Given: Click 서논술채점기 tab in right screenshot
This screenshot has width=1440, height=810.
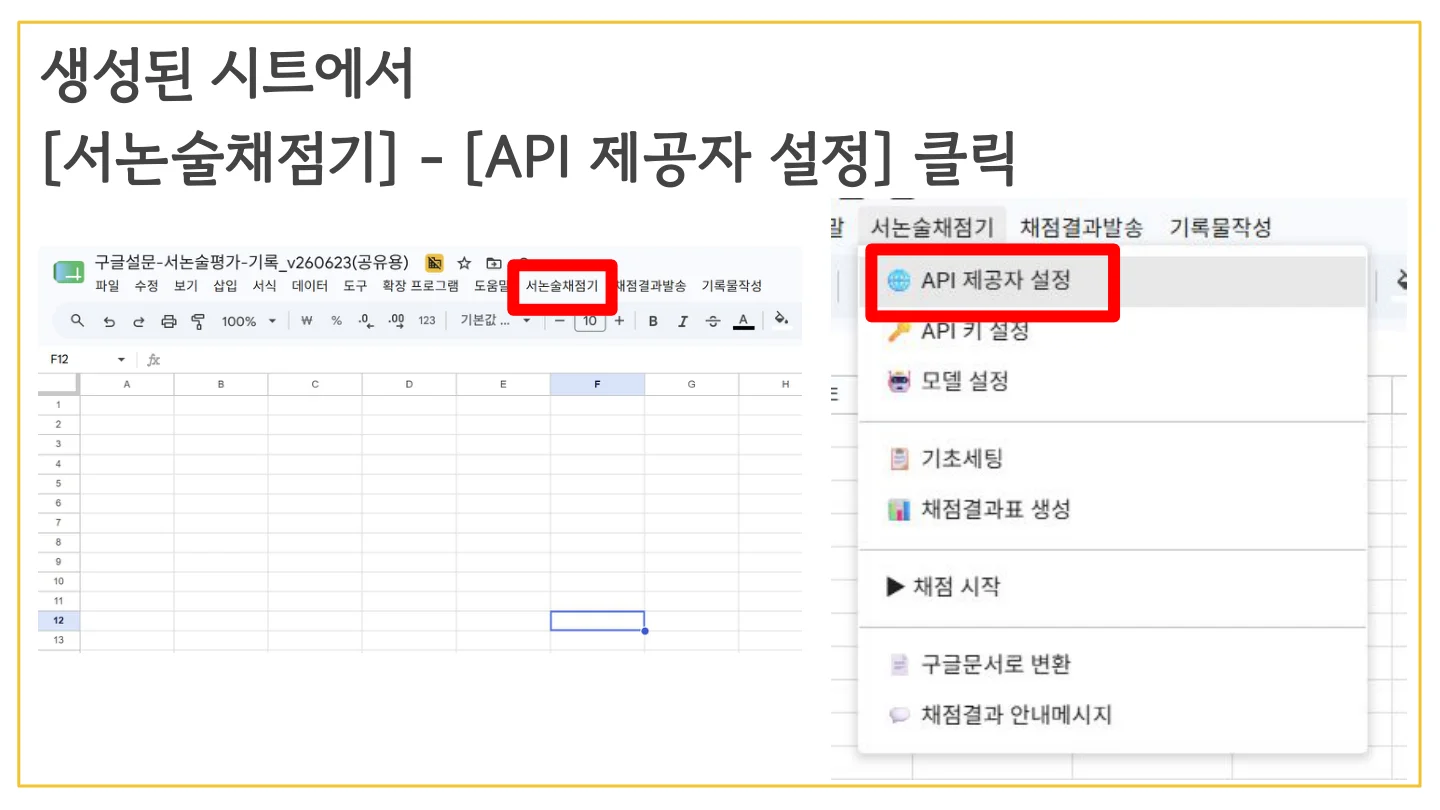Looking at the screenshot, I should pos(932,227).
